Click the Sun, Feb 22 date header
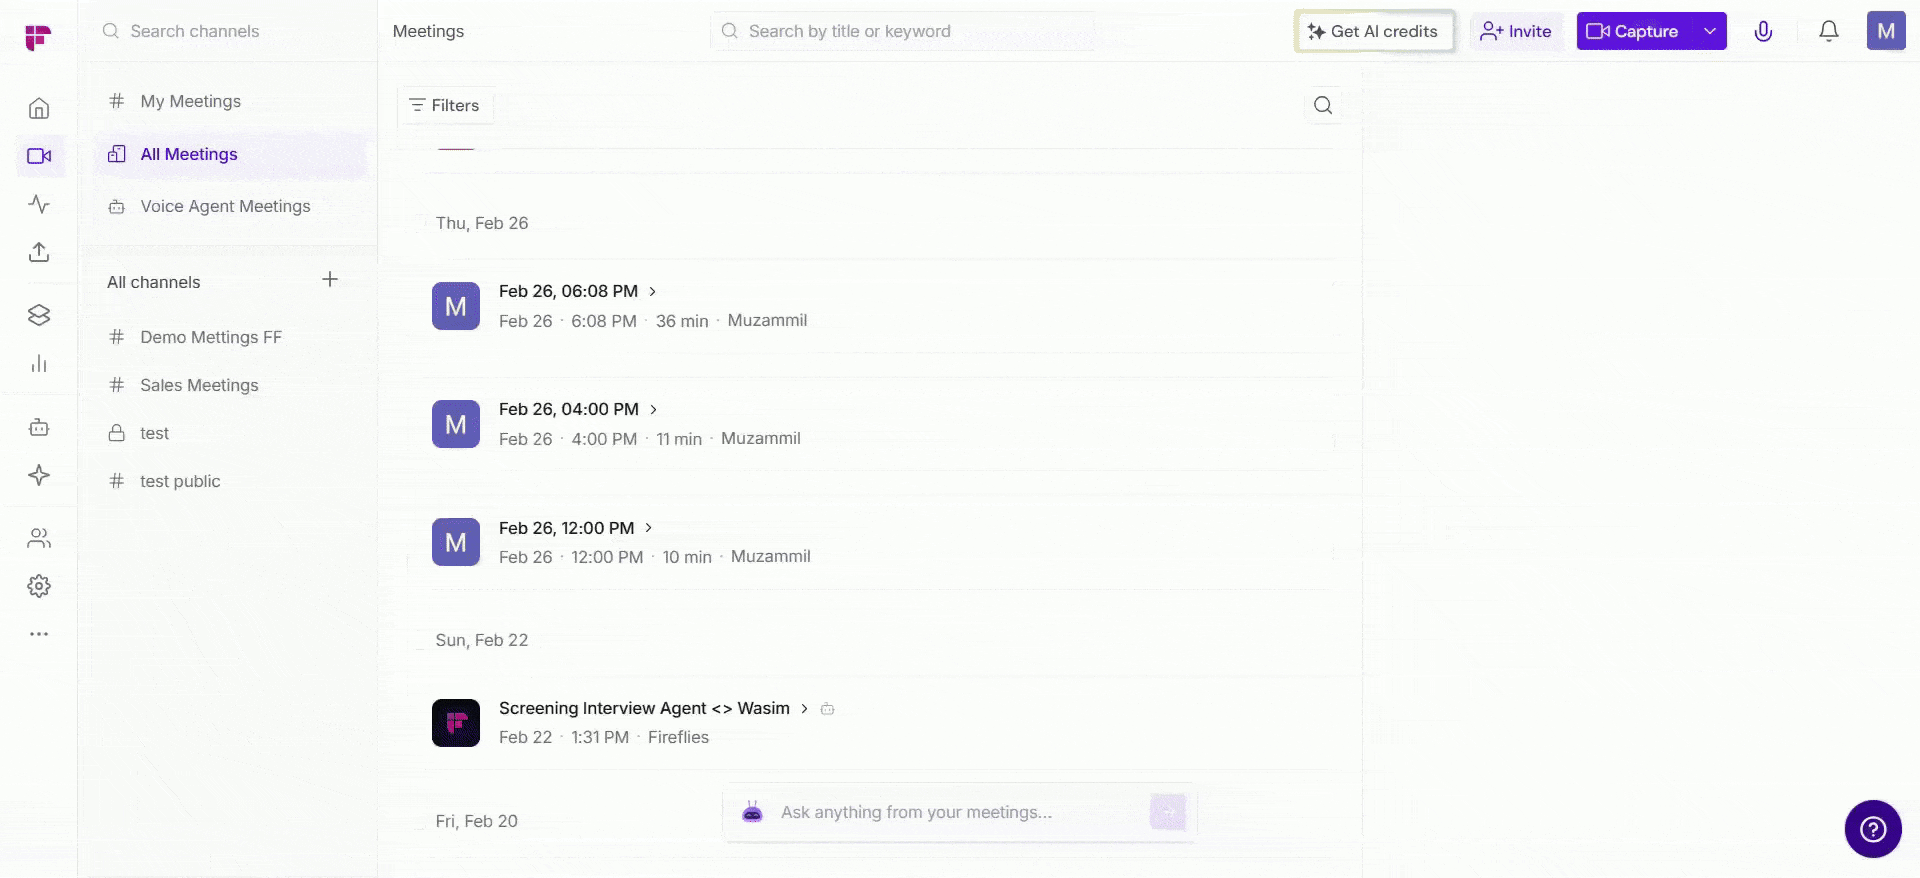Image resolution: width=1920 pixels, height=878 pixels. pos(482,640)
